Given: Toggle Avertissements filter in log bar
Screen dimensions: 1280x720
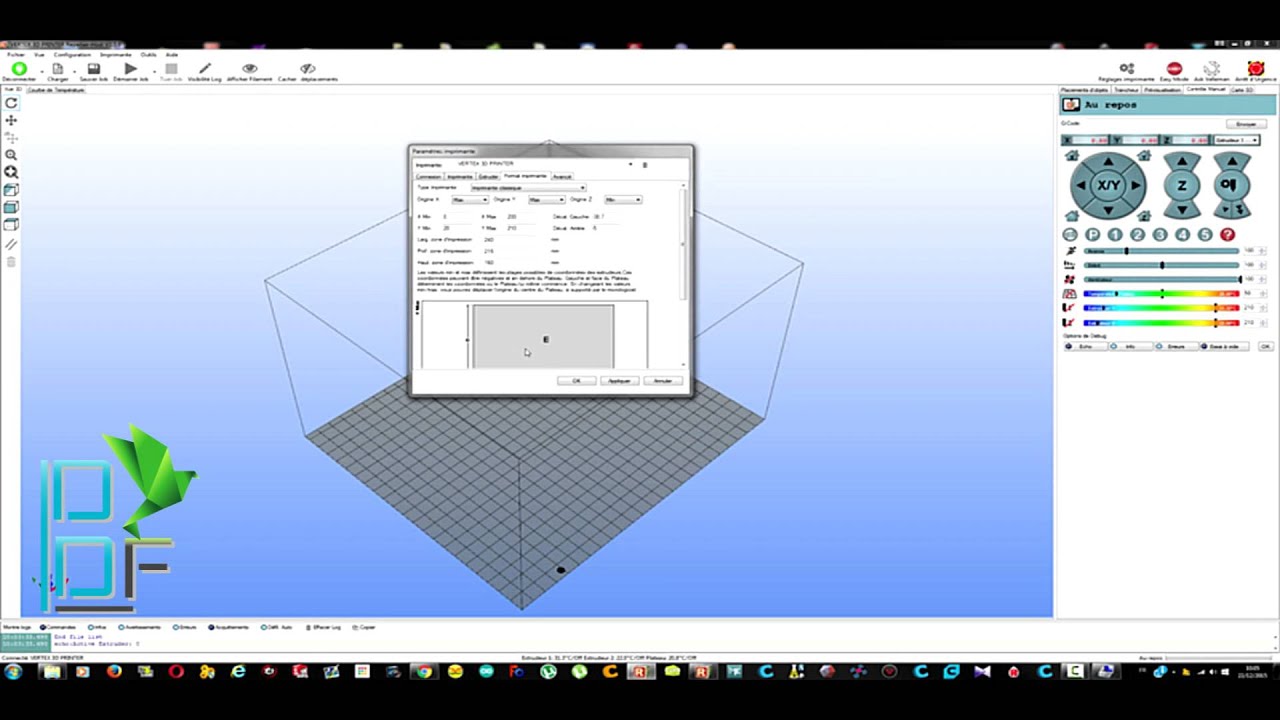Looking at the screenshot, I should coord(139,627).
